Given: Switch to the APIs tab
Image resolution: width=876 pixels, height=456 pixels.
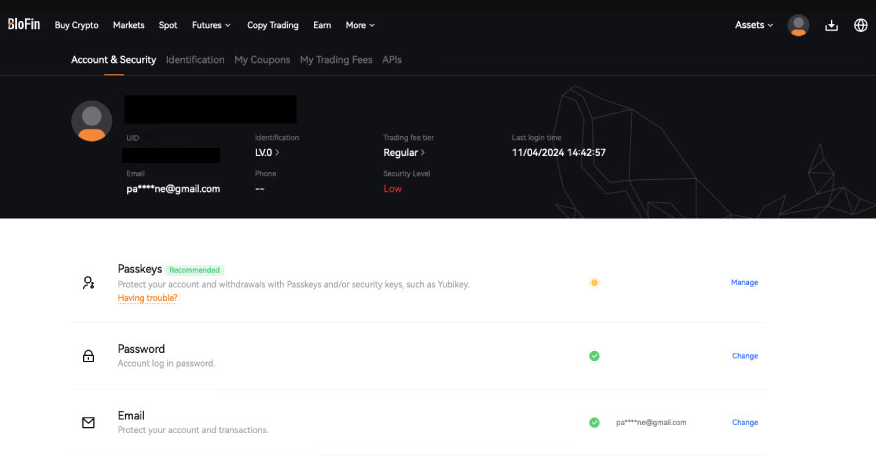Looking at the screenshot, I should (392, 60).
